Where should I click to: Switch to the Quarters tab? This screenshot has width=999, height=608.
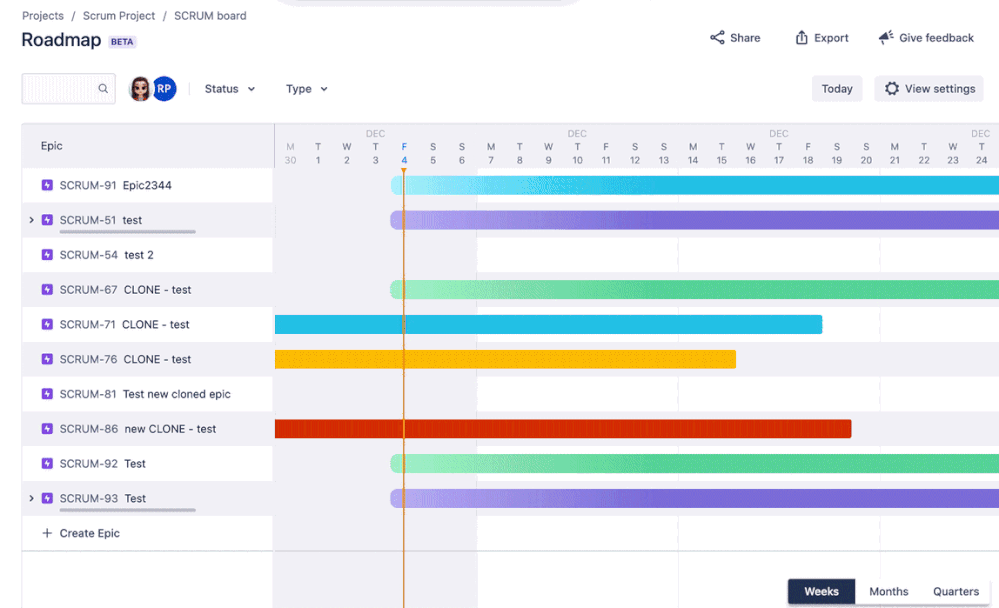(955, 591)
